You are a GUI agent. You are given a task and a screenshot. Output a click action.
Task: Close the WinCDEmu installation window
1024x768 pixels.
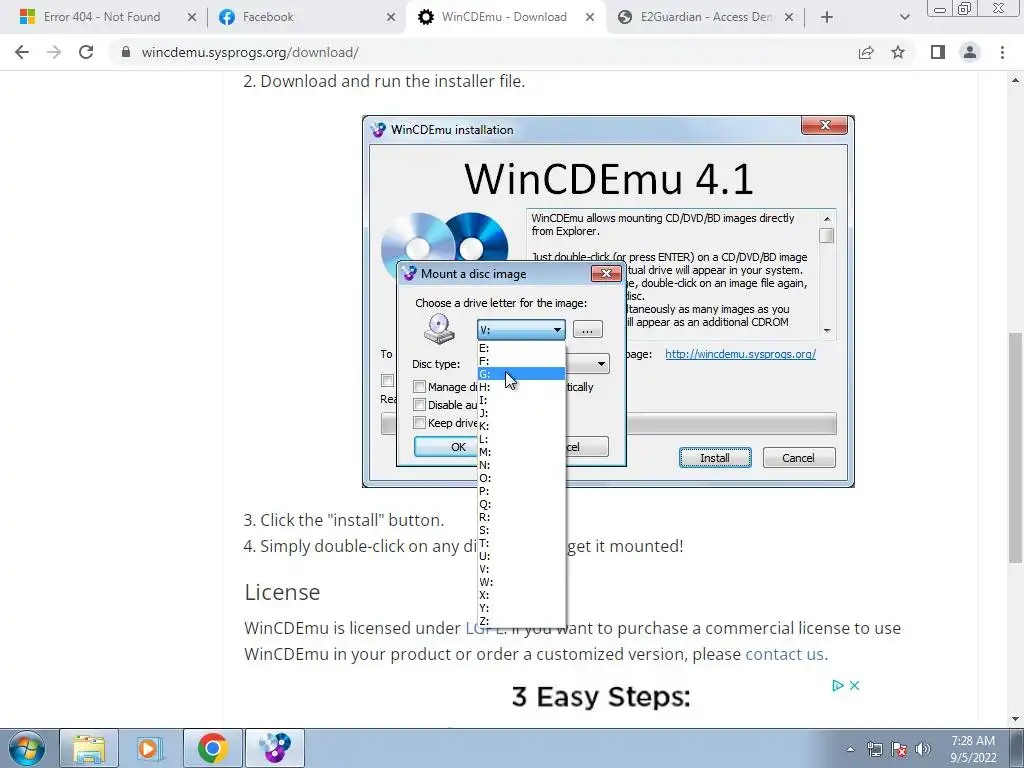pyautogui.click(x=824, y=125)
